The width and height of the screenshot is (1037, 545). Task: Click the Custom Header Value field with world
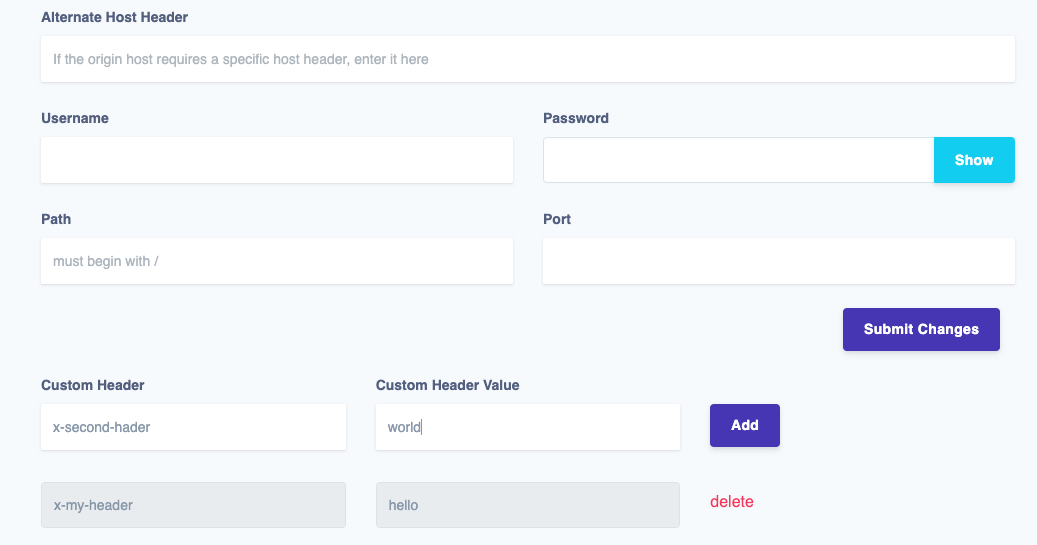coord(528,427)
